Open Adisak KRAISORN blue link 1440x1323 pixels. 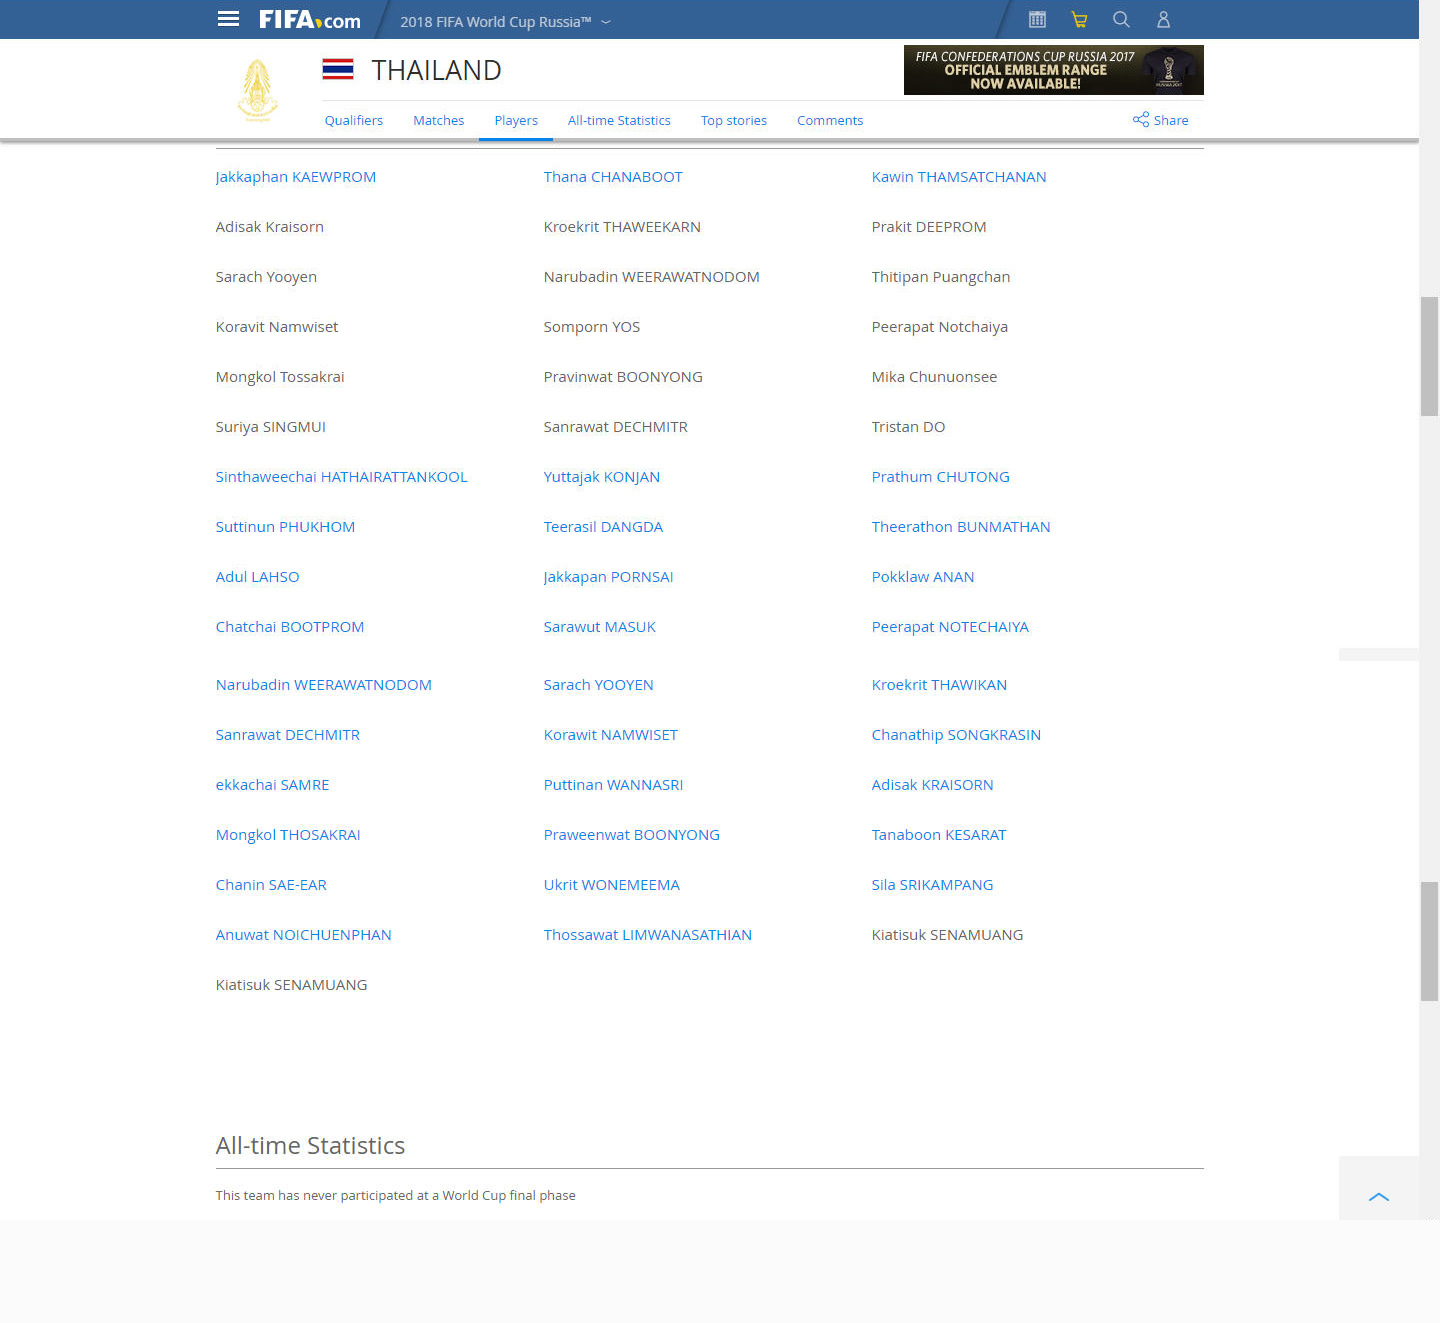click(x=932, y=785)
